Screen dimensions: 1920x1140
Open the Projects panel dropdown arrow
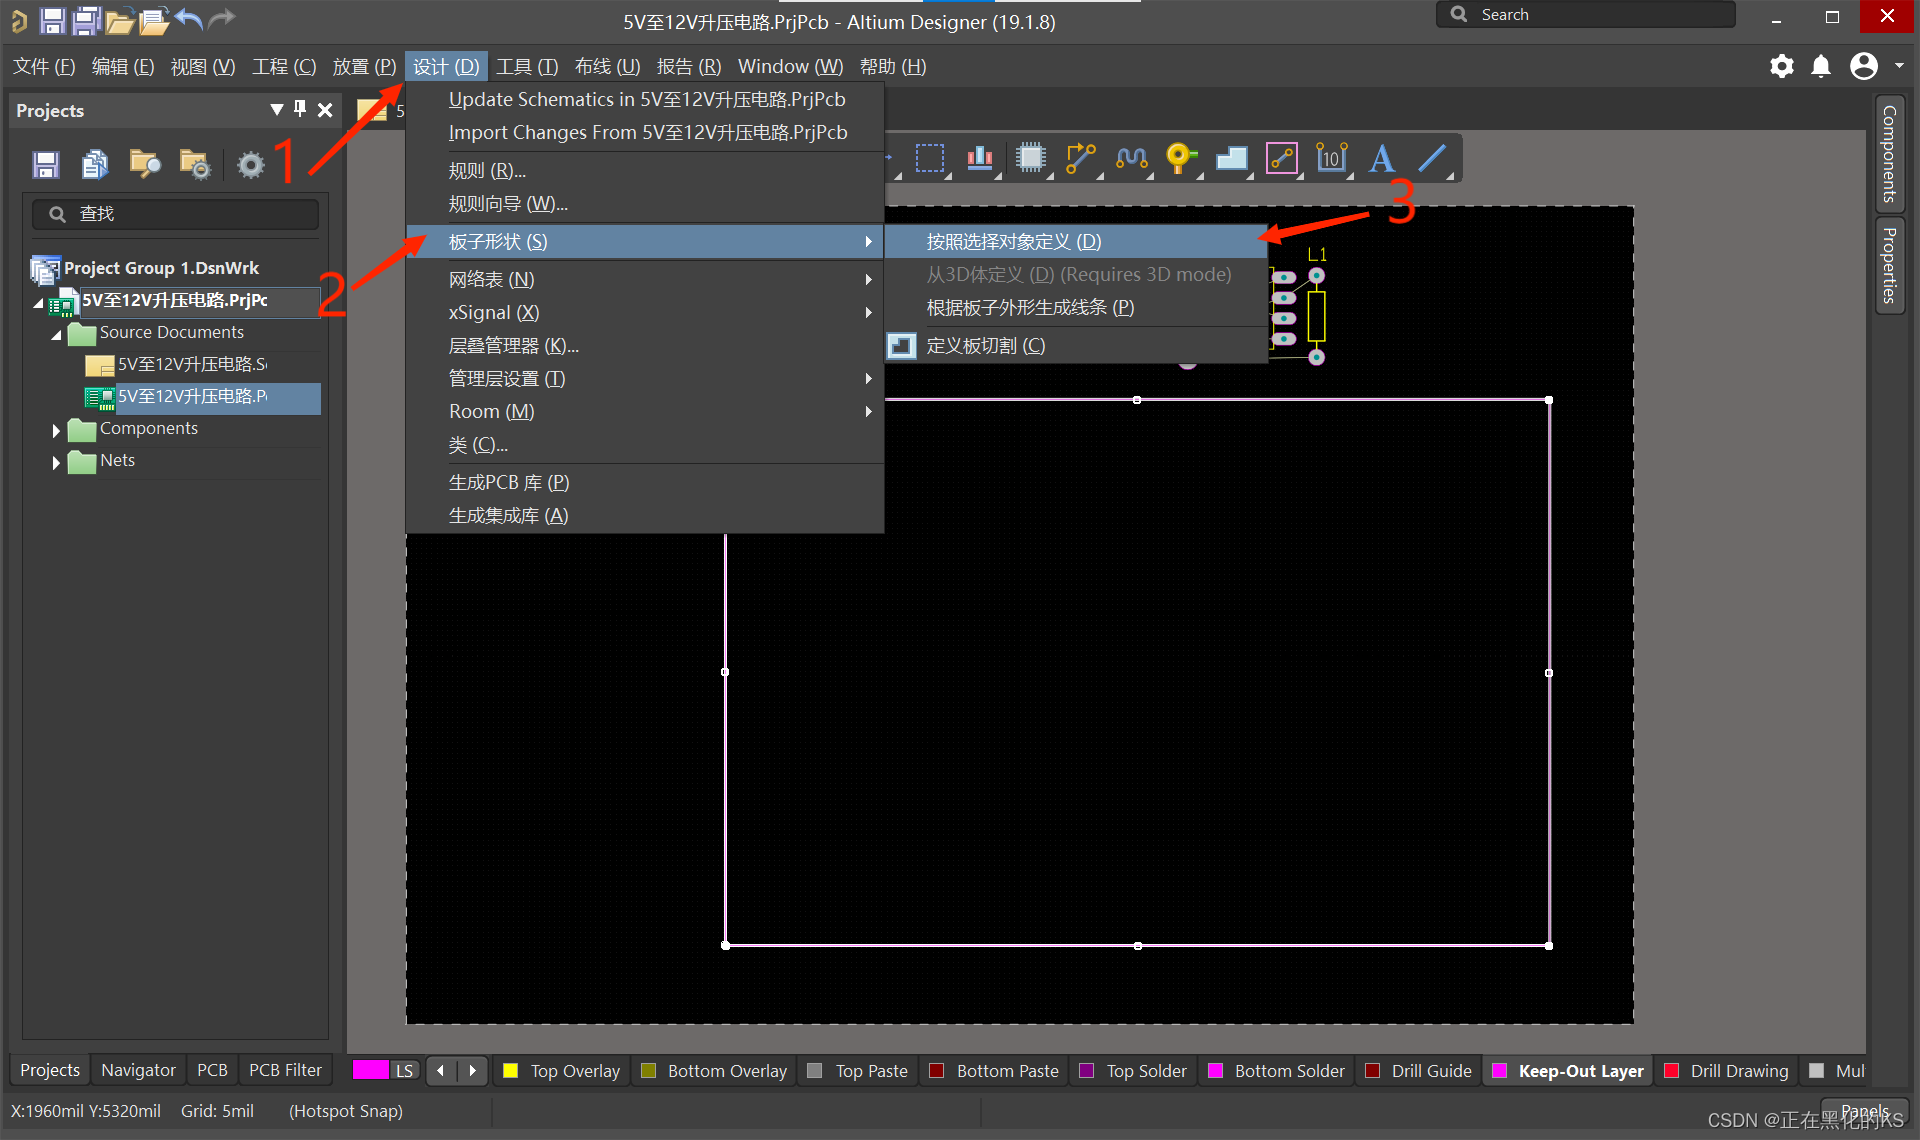click(277, 109)
